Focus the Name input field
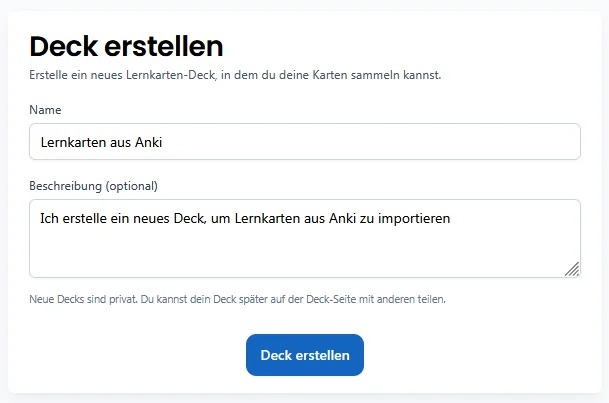 tap(305, 142)
